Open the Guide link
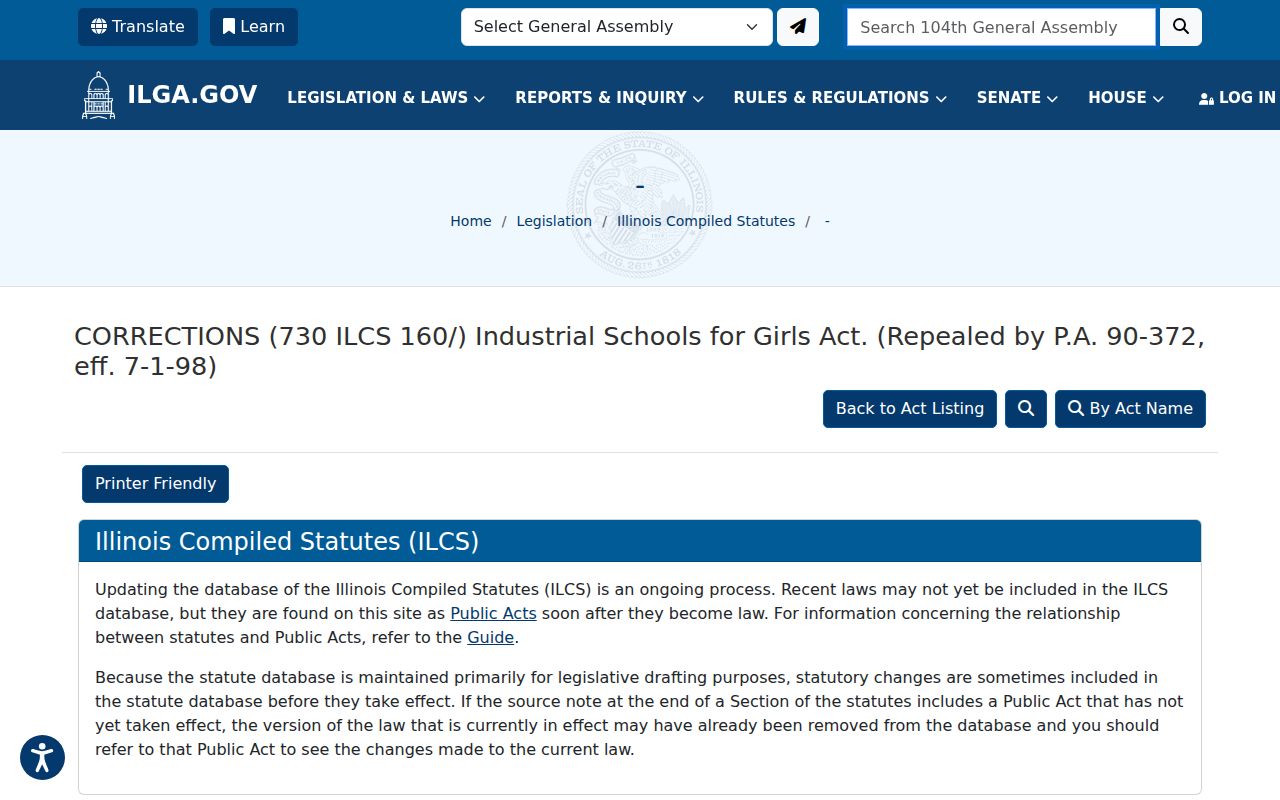The image size is (1280, 800). (x=490, y=637)
